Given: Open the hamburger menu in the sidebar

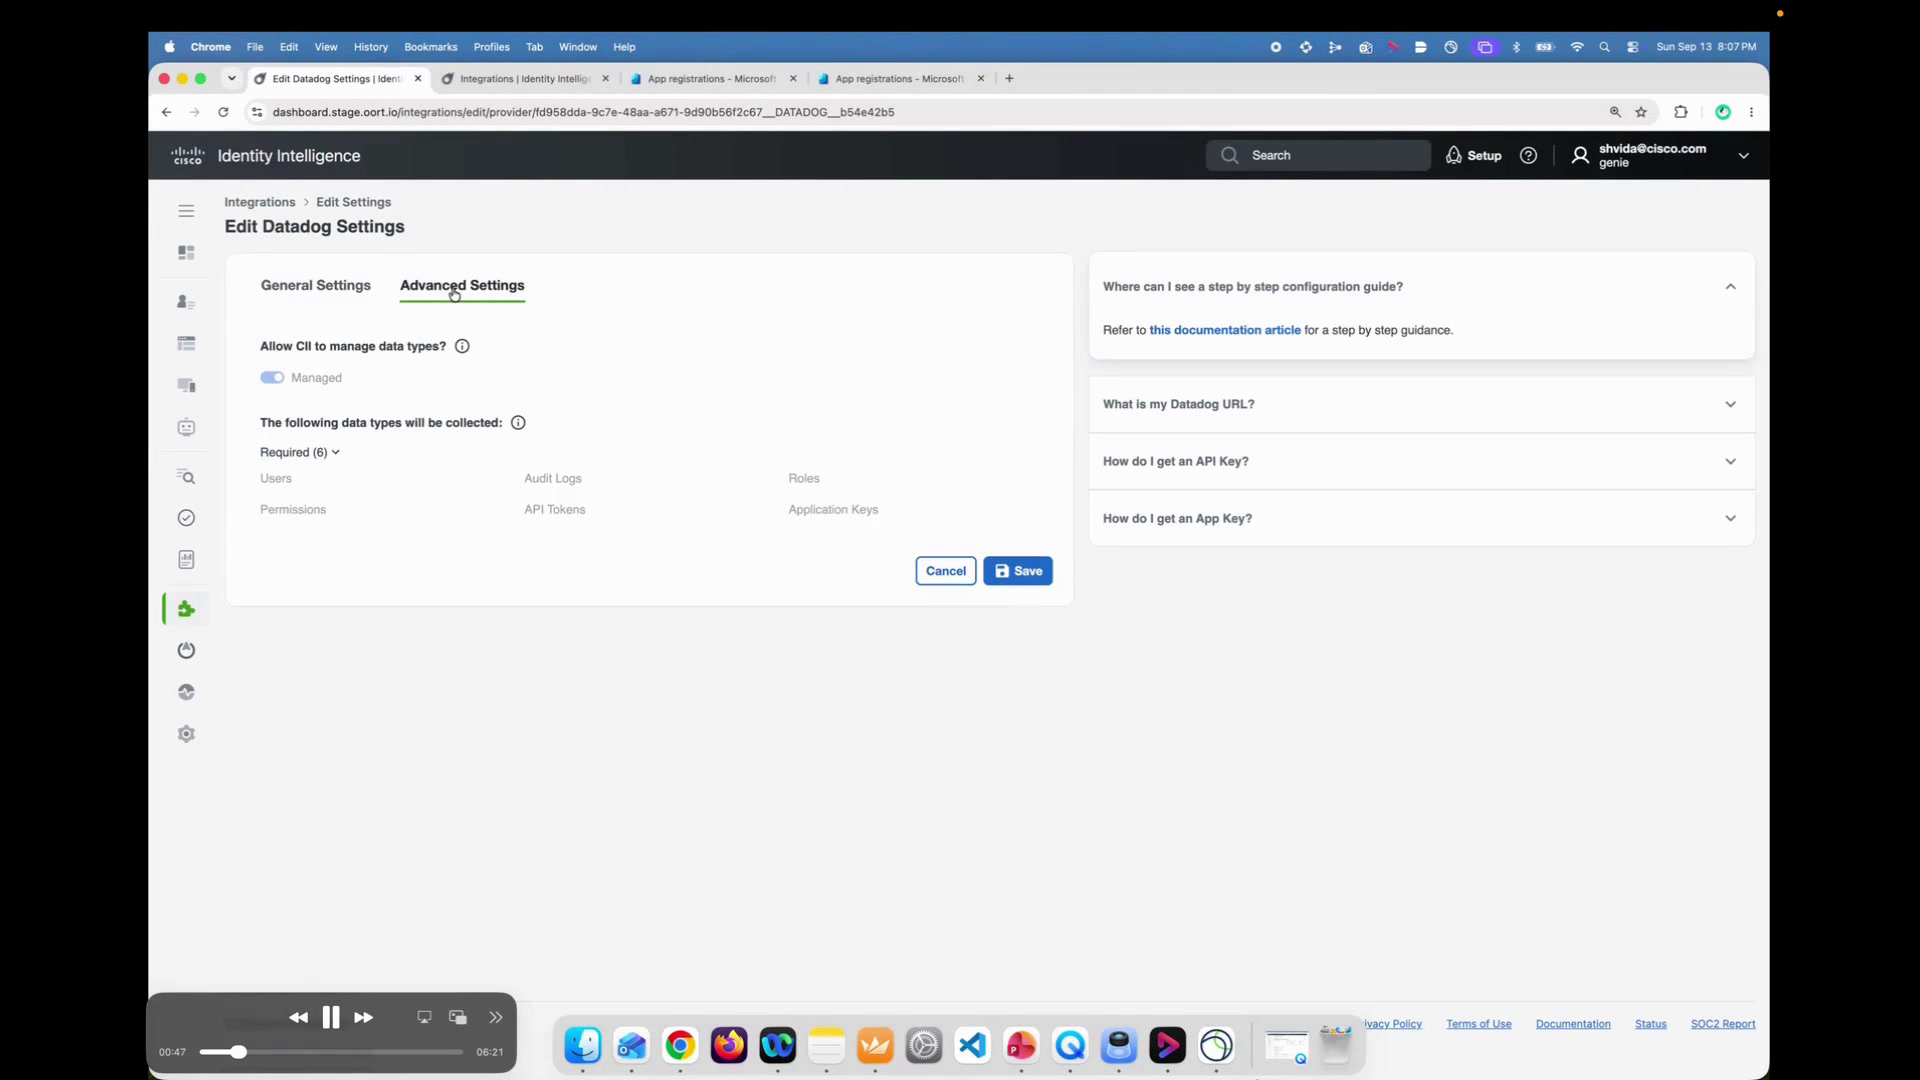Looking at the screenshot, I should click(186, 211).
